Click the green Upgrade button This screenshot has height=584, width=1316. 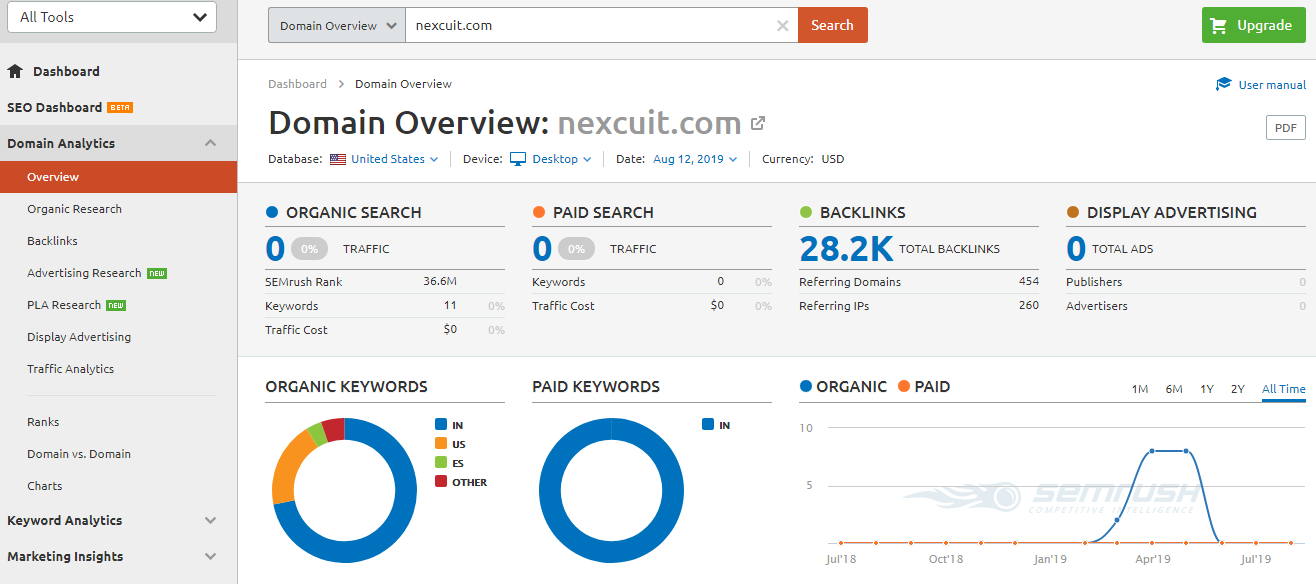pos(1253,25)
